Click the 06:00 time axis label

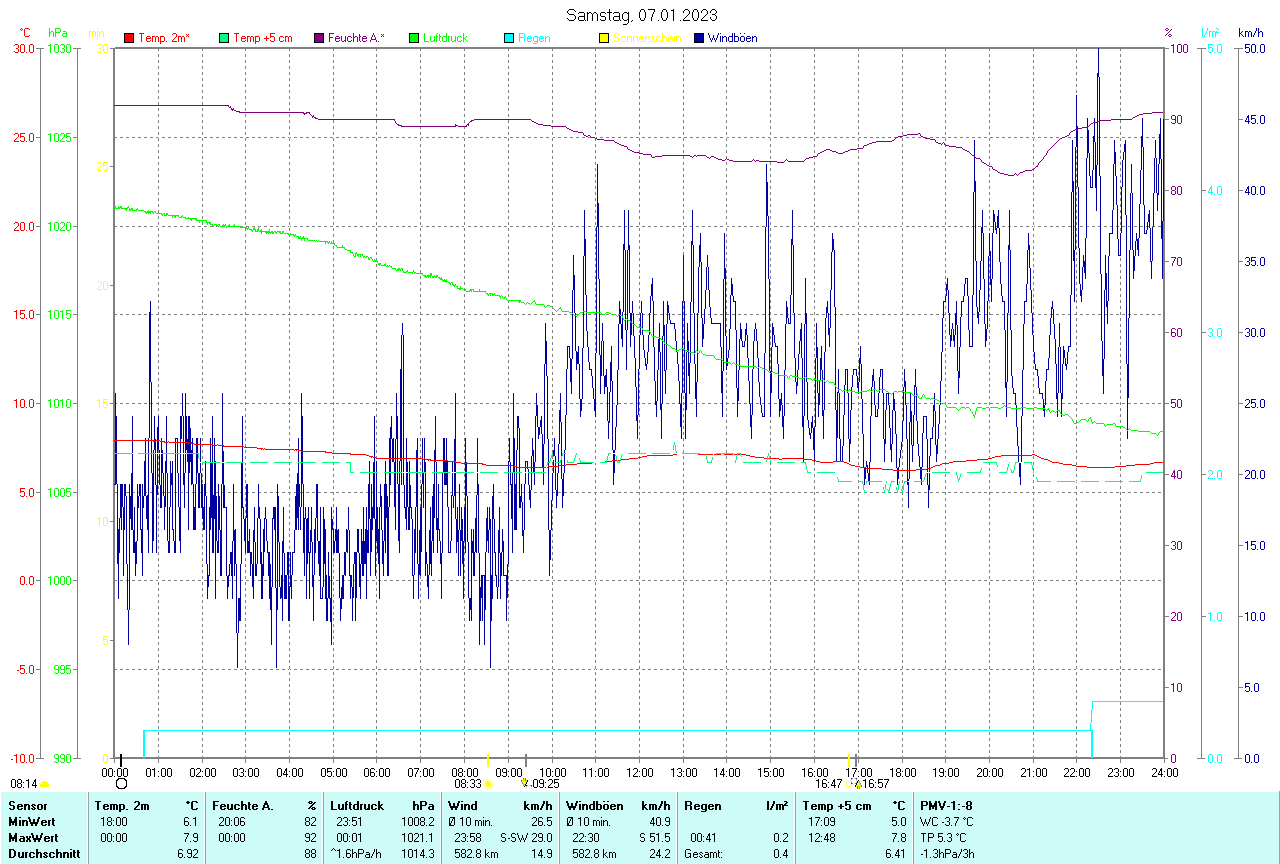pyautogui.click(x=377, y=772)
